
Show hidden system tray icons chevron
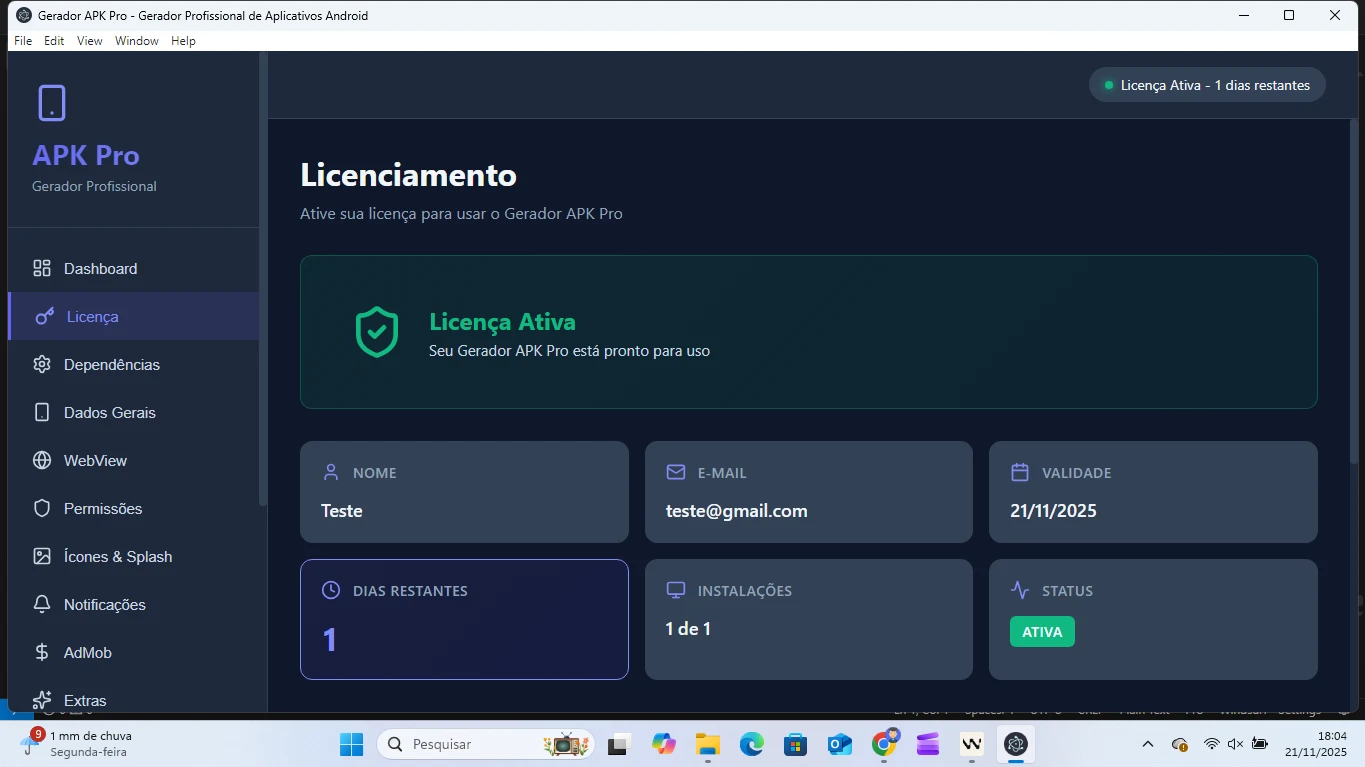coord(1148,744)
